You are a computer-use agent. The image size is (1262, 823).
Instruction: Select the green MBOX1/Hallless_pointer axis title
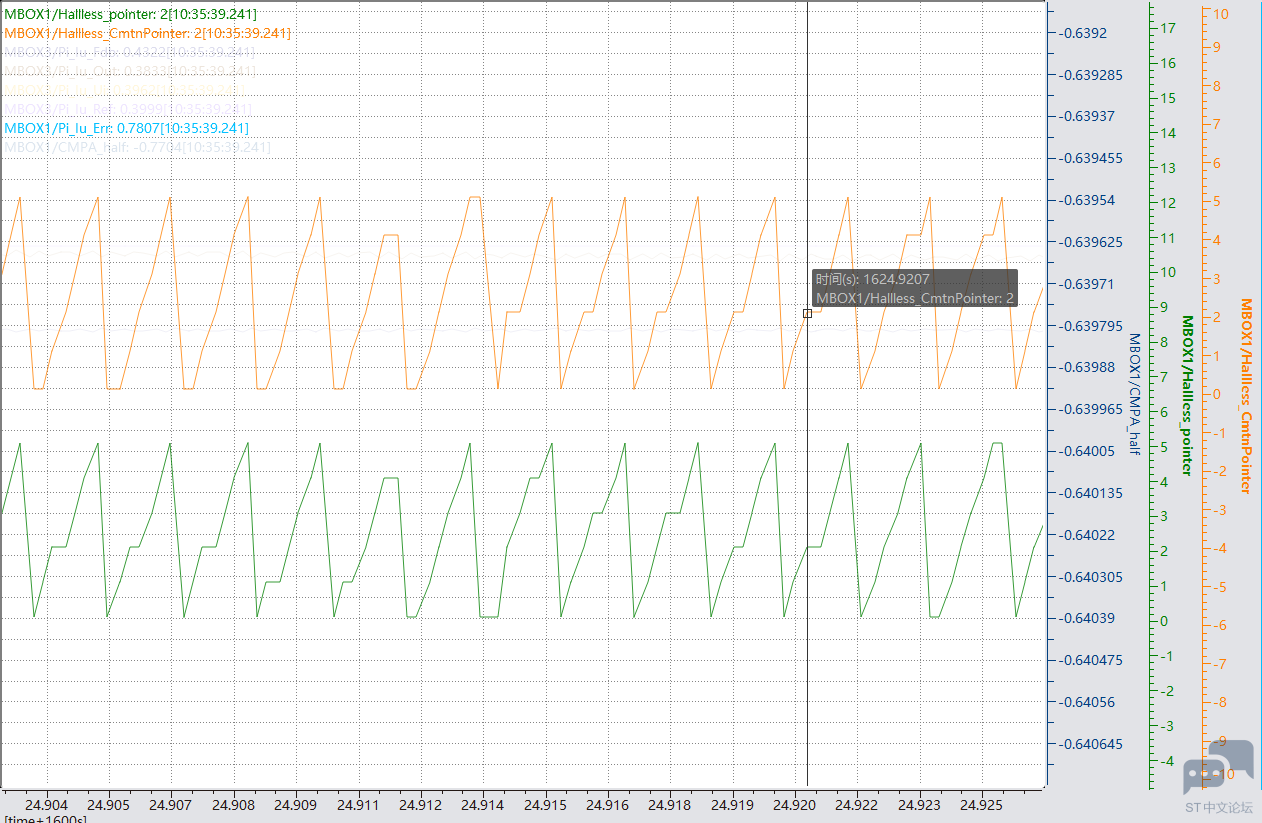pos(1187,395)
